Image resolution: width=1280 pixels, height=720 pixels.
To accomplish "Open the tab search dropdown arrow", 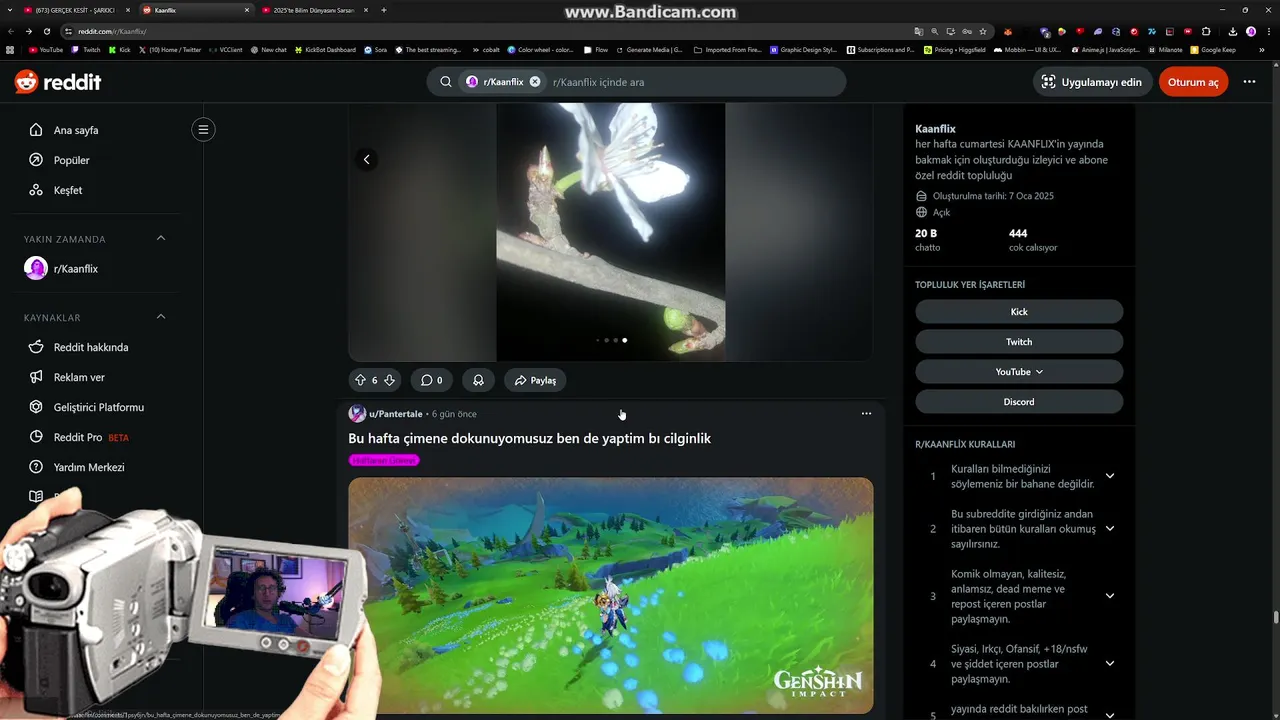I will coord(9,10).
